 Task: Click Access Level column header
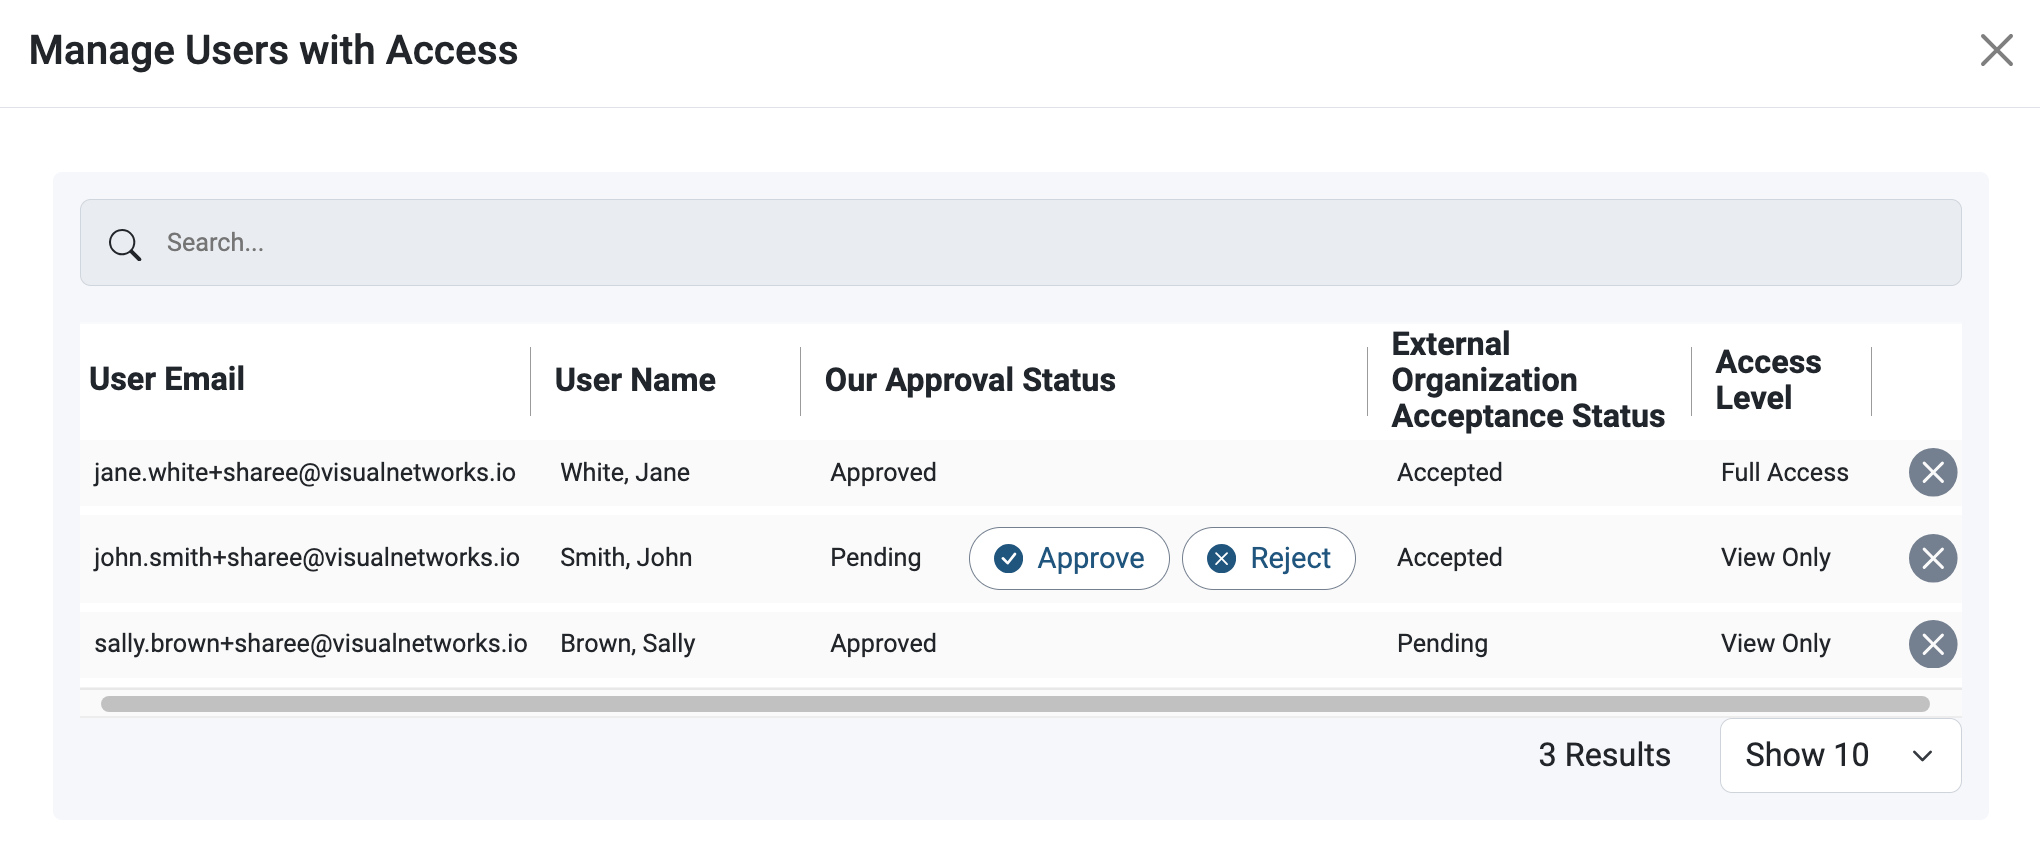(1768, 380)
